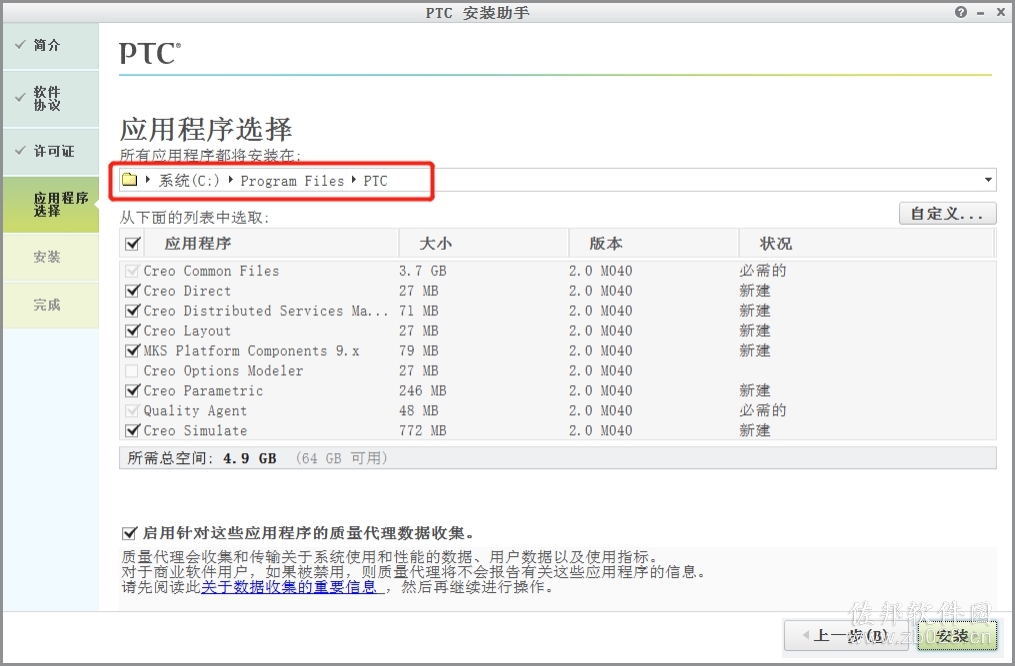This screenshot has height=666, width=1015.
Task: Toggle the select-all applications checkbox
Action: point(133,244)
